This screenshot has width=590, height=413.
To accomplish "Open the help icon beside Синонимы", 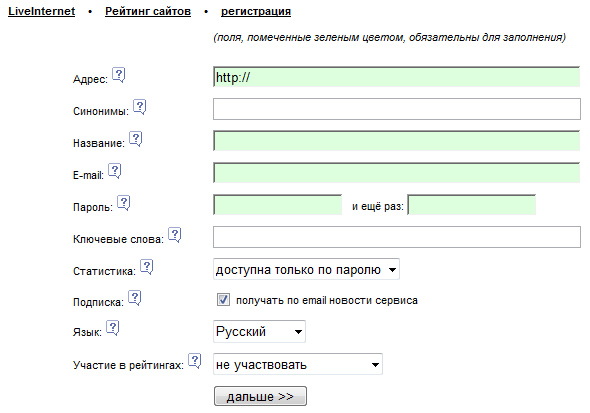I will point(140,107).
